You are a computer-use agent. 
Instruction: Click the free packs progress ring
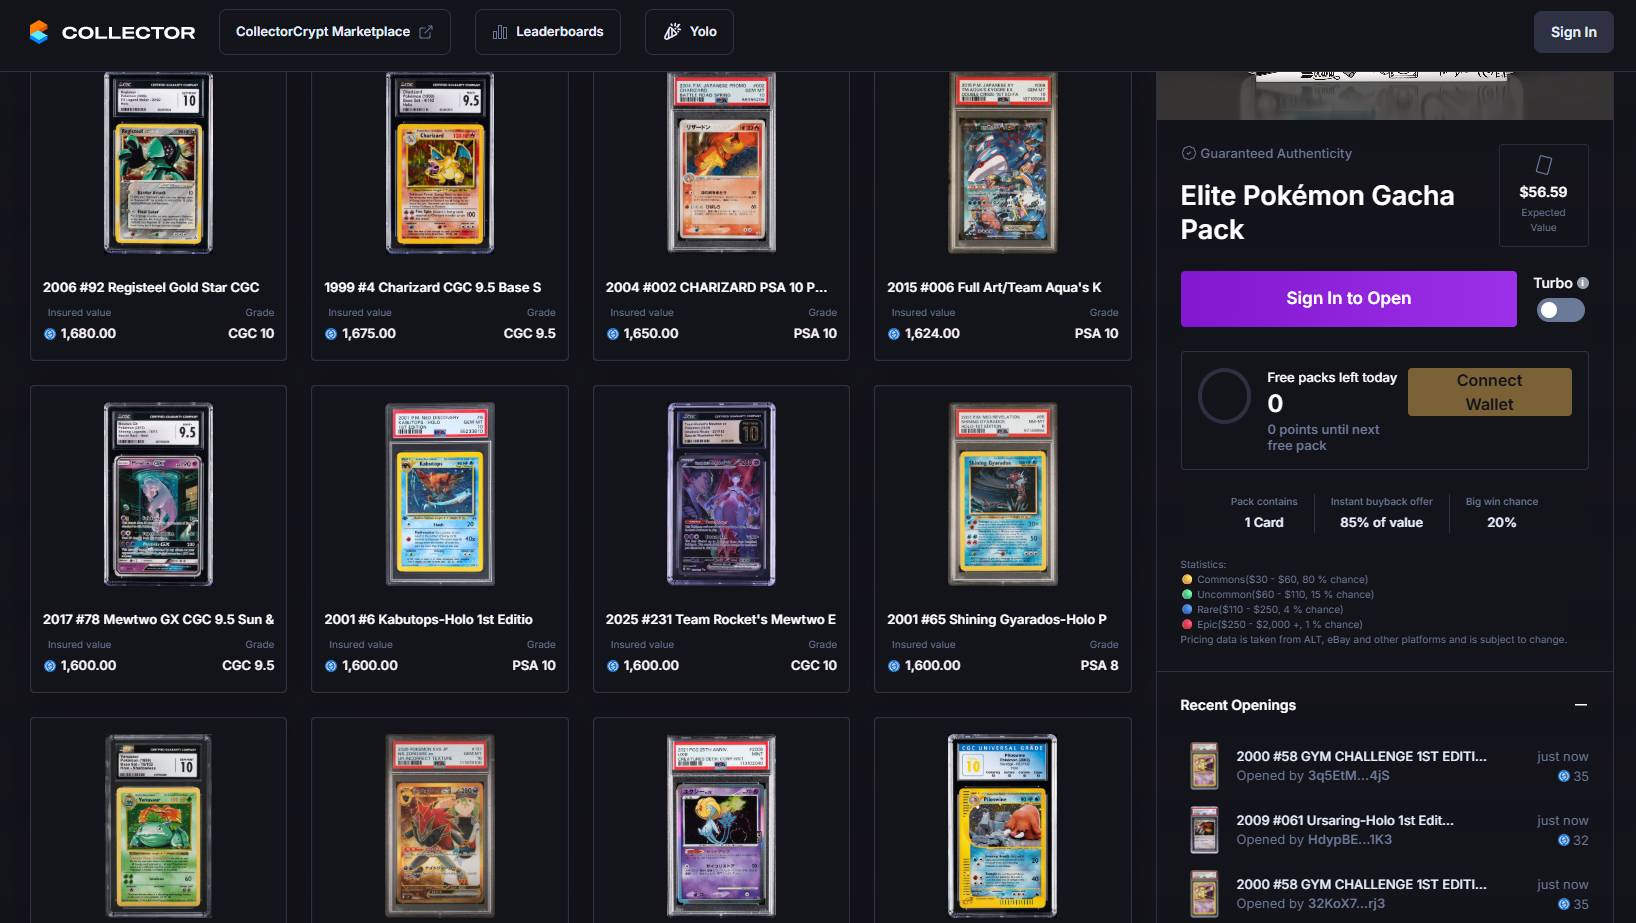[1224, 396]
